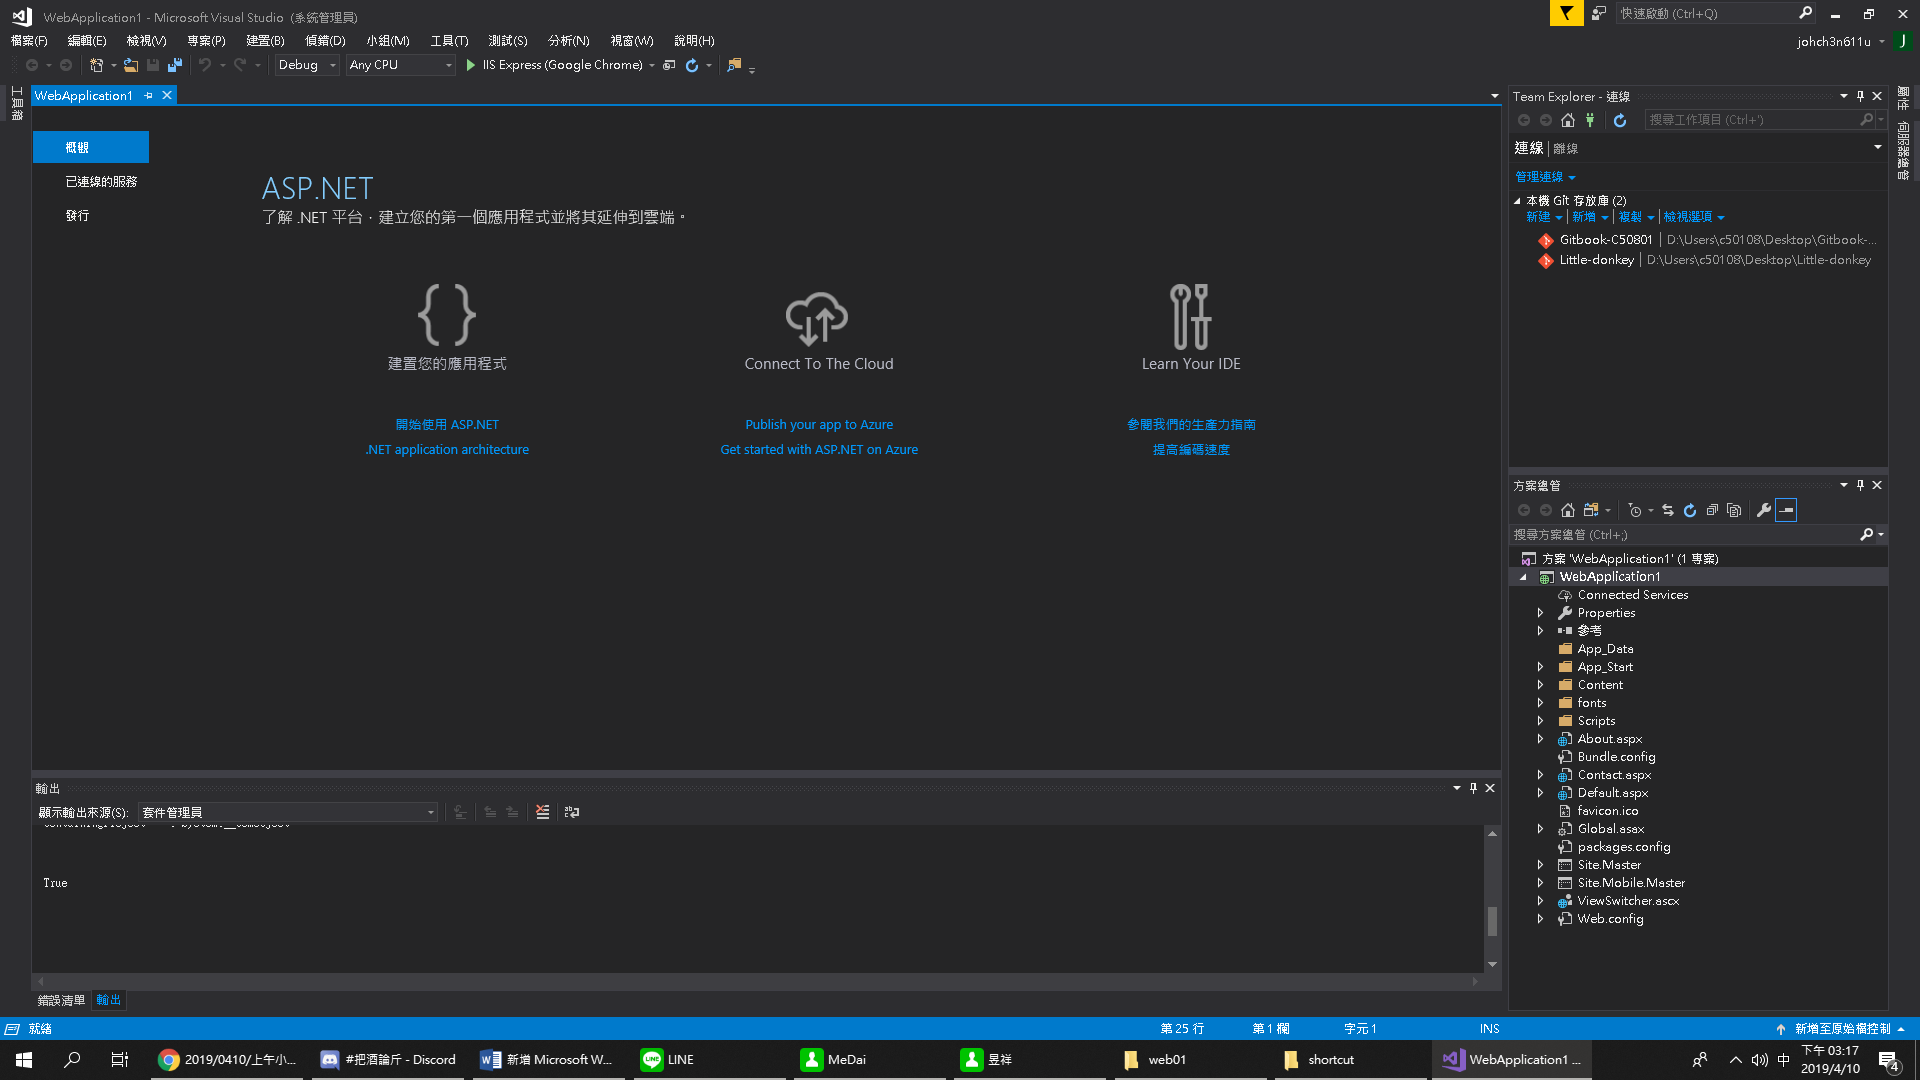Select Default.aspx in Solution Explorer
Image resolution: width=1920 pixels, height=1080 pixels.
(1612, 793)
